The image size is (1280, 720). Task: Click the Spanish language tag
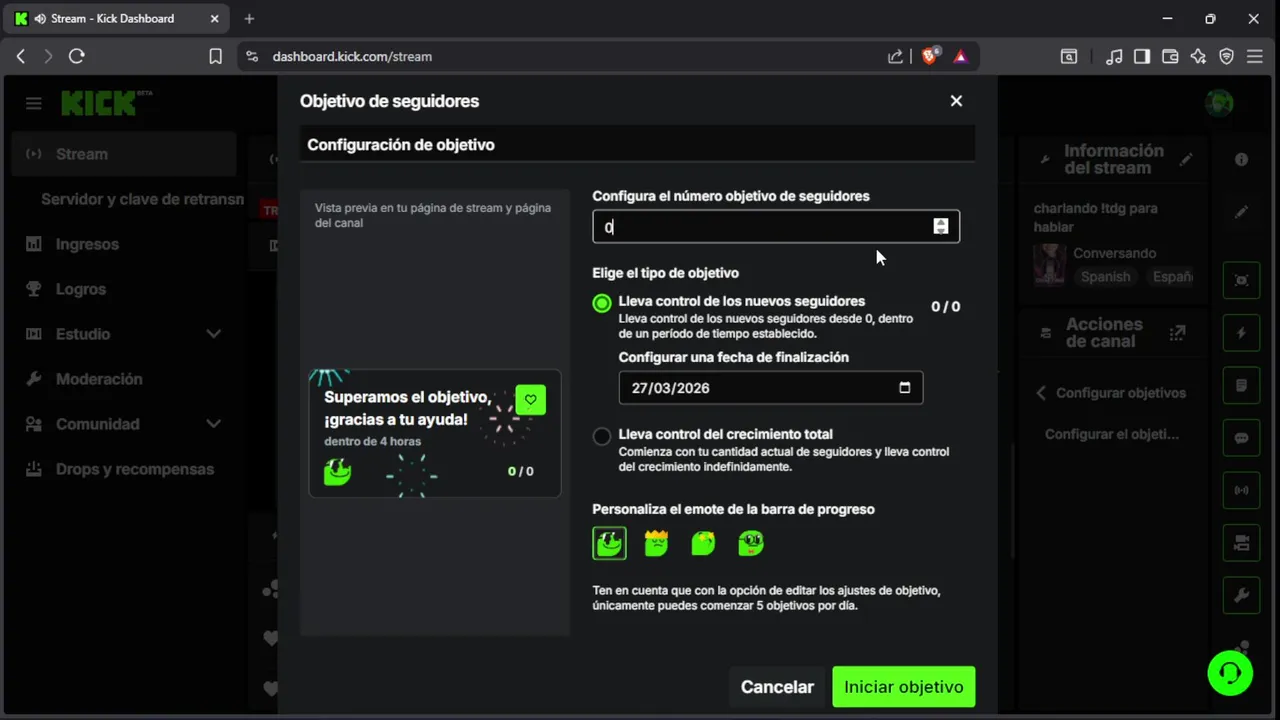[1105, 277]
